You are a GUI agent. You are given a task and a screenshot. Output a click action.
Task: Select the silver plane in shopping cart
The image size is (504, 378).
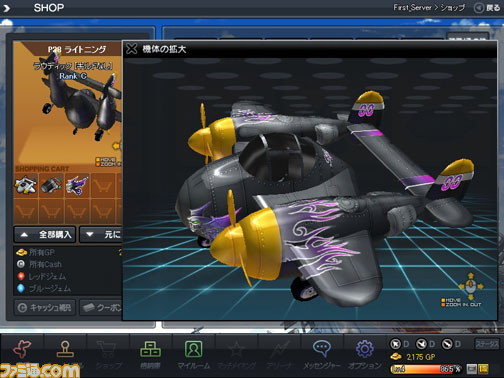26,185
